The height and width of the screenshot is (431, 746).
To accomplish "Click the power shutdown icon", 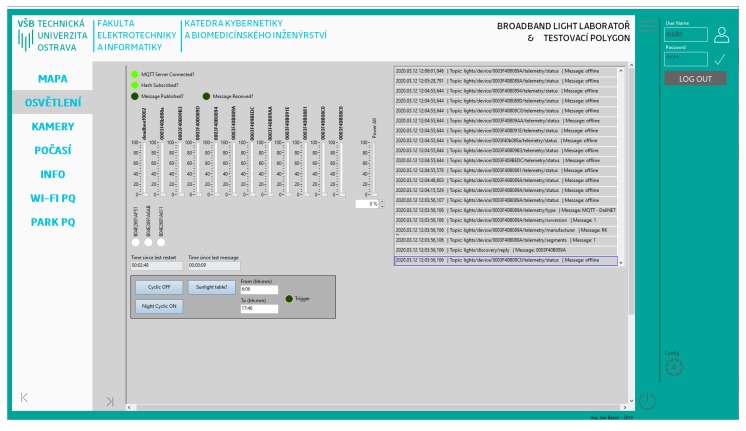I will (648, 400).
